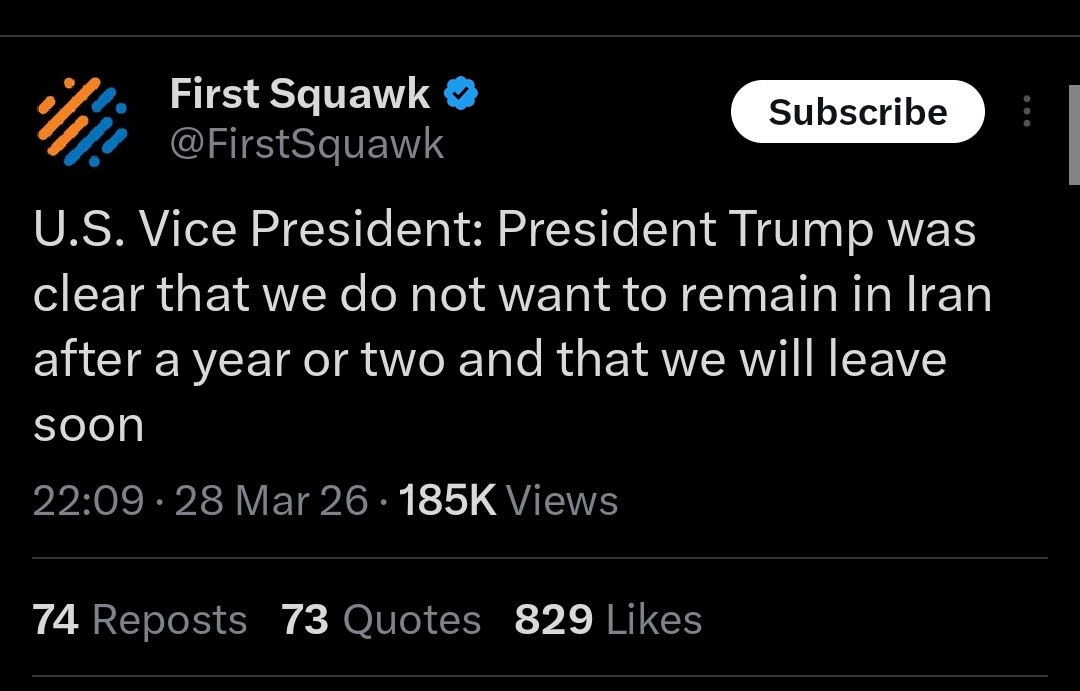View the 74 Reposts list
The width and height of the screenshot is (1080, 691).
click(140, 620)
